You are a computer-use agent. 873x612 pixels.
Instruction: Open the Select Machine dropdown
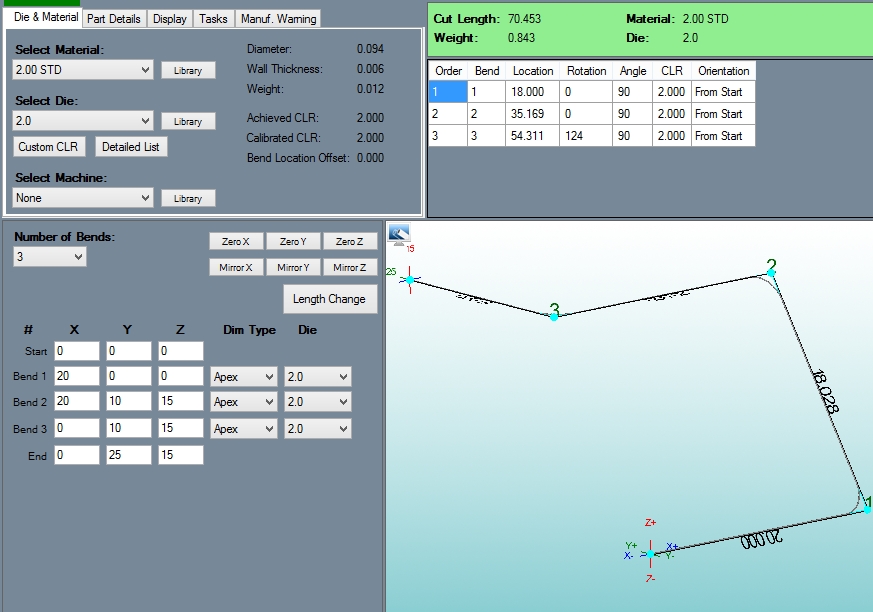(82, 198)
